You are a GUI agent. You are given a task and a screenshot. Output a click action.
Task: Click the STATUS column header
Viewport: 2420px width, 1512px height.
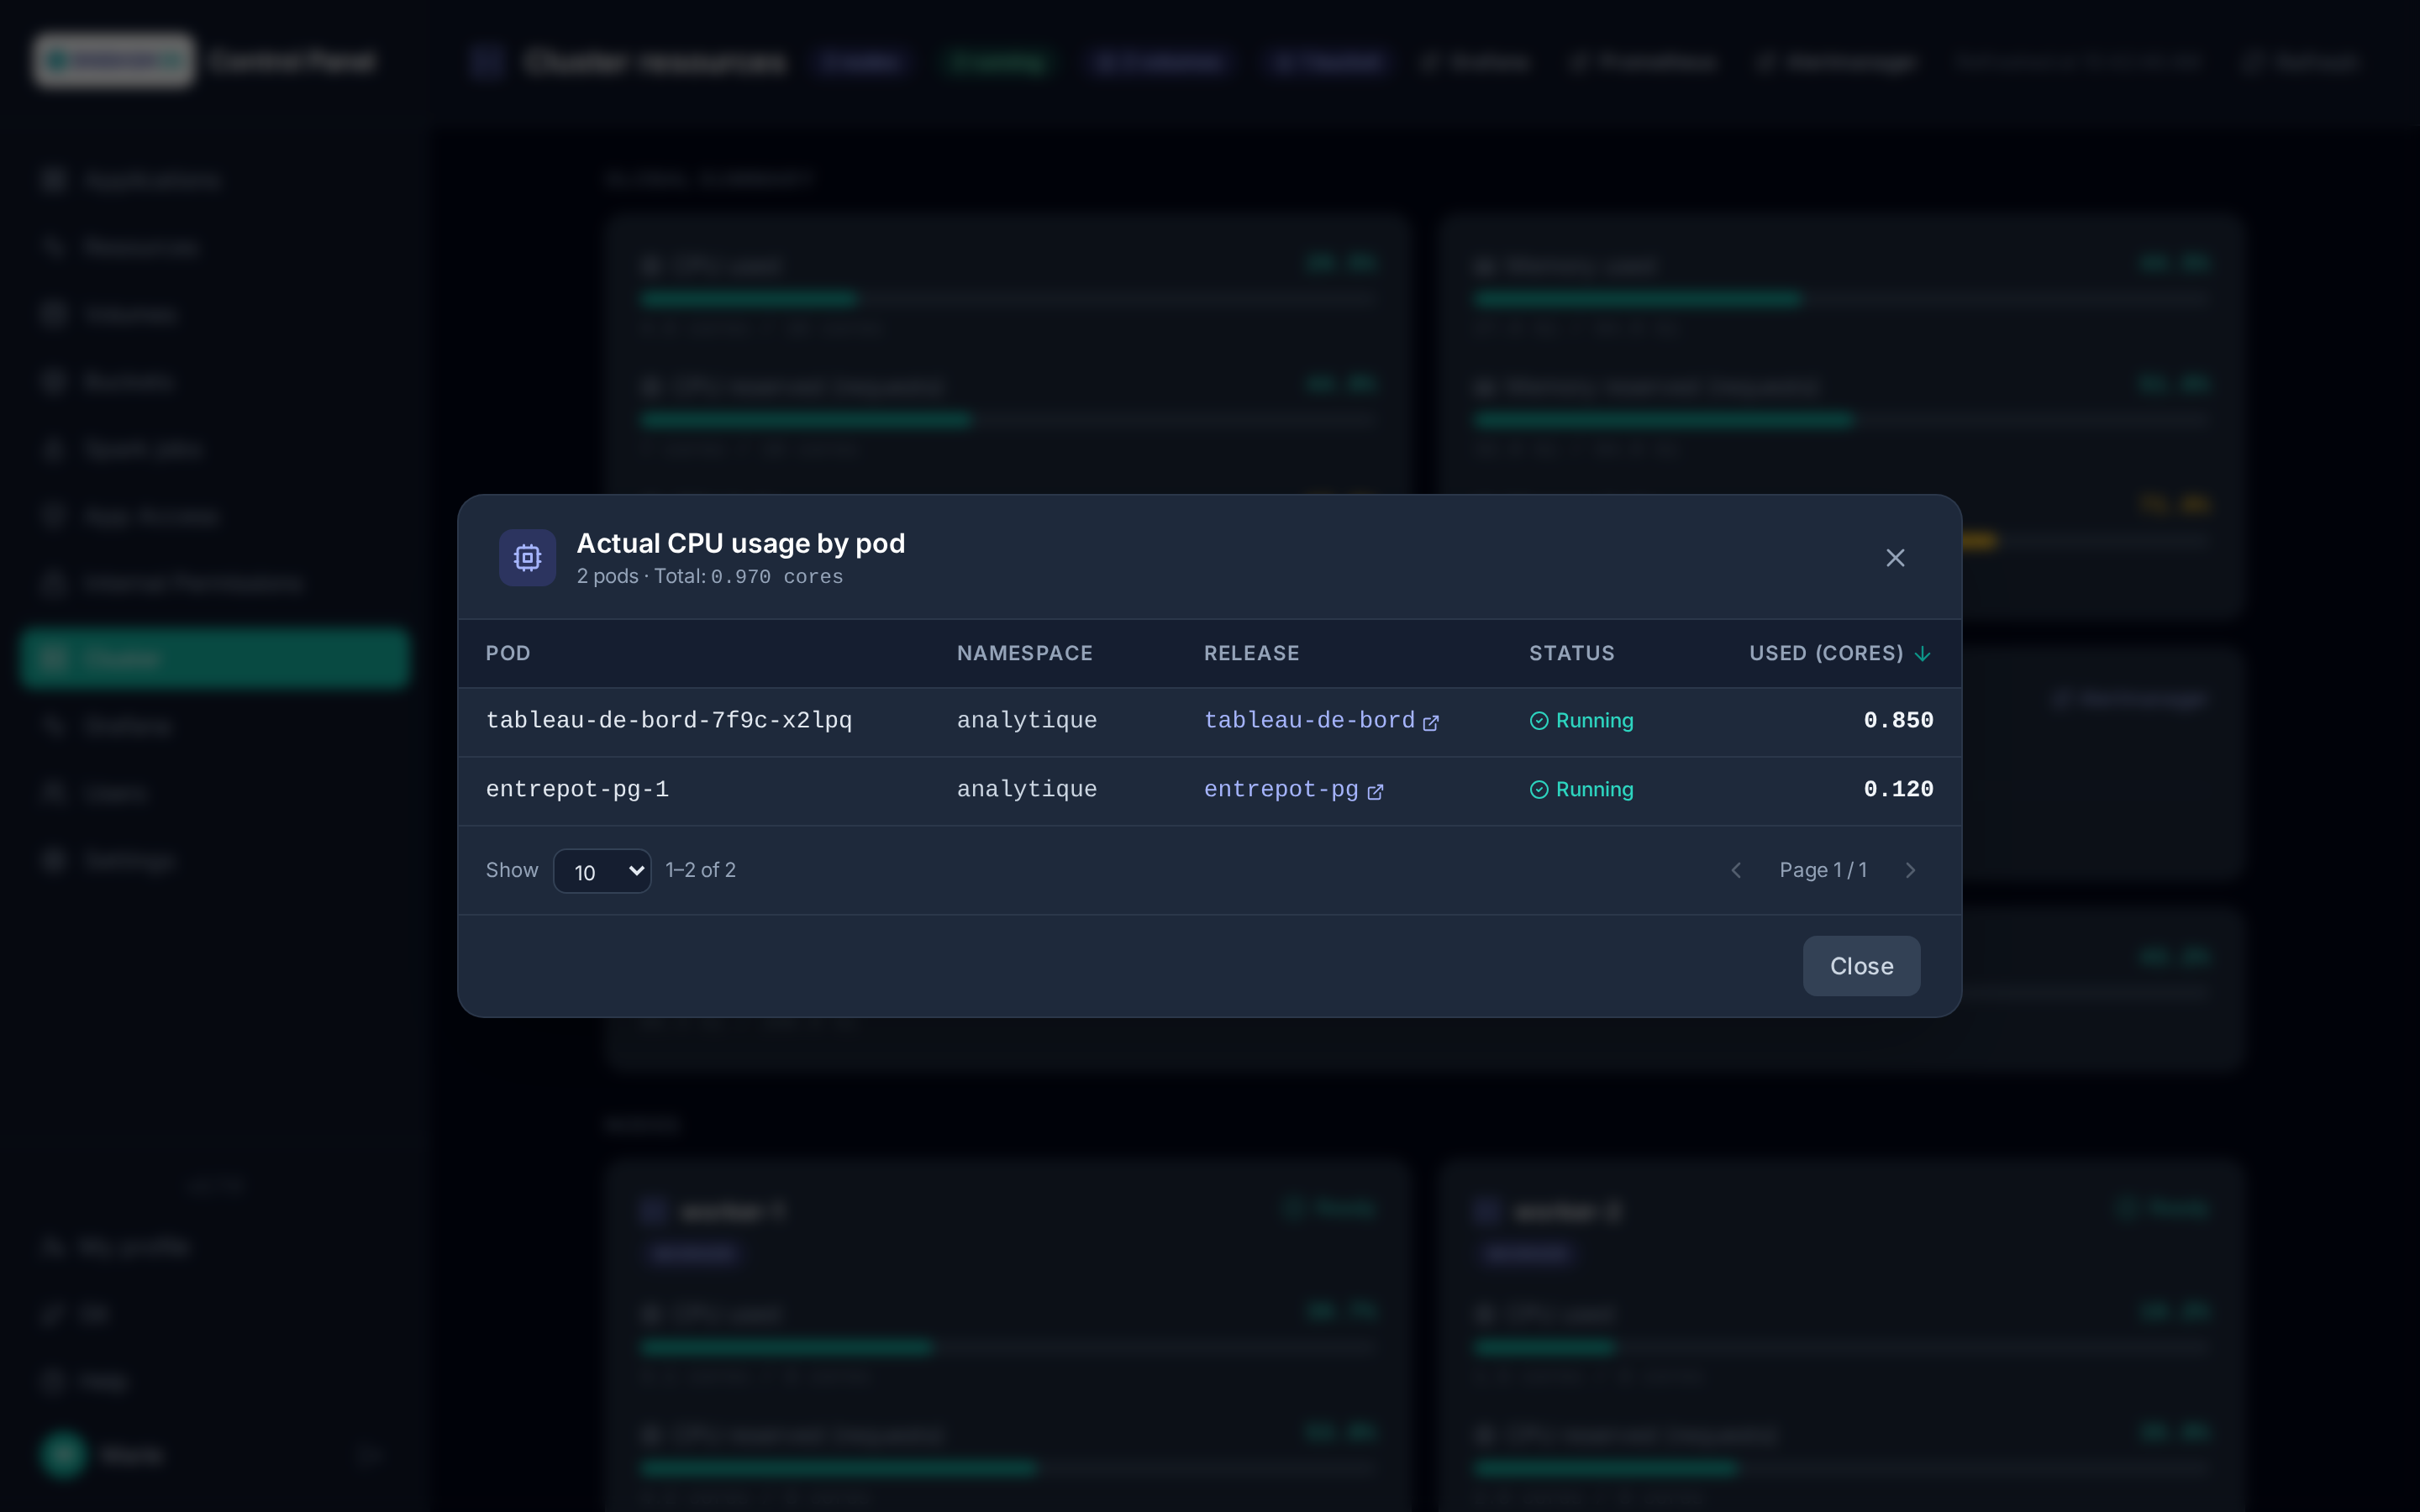click(1572, 653)
